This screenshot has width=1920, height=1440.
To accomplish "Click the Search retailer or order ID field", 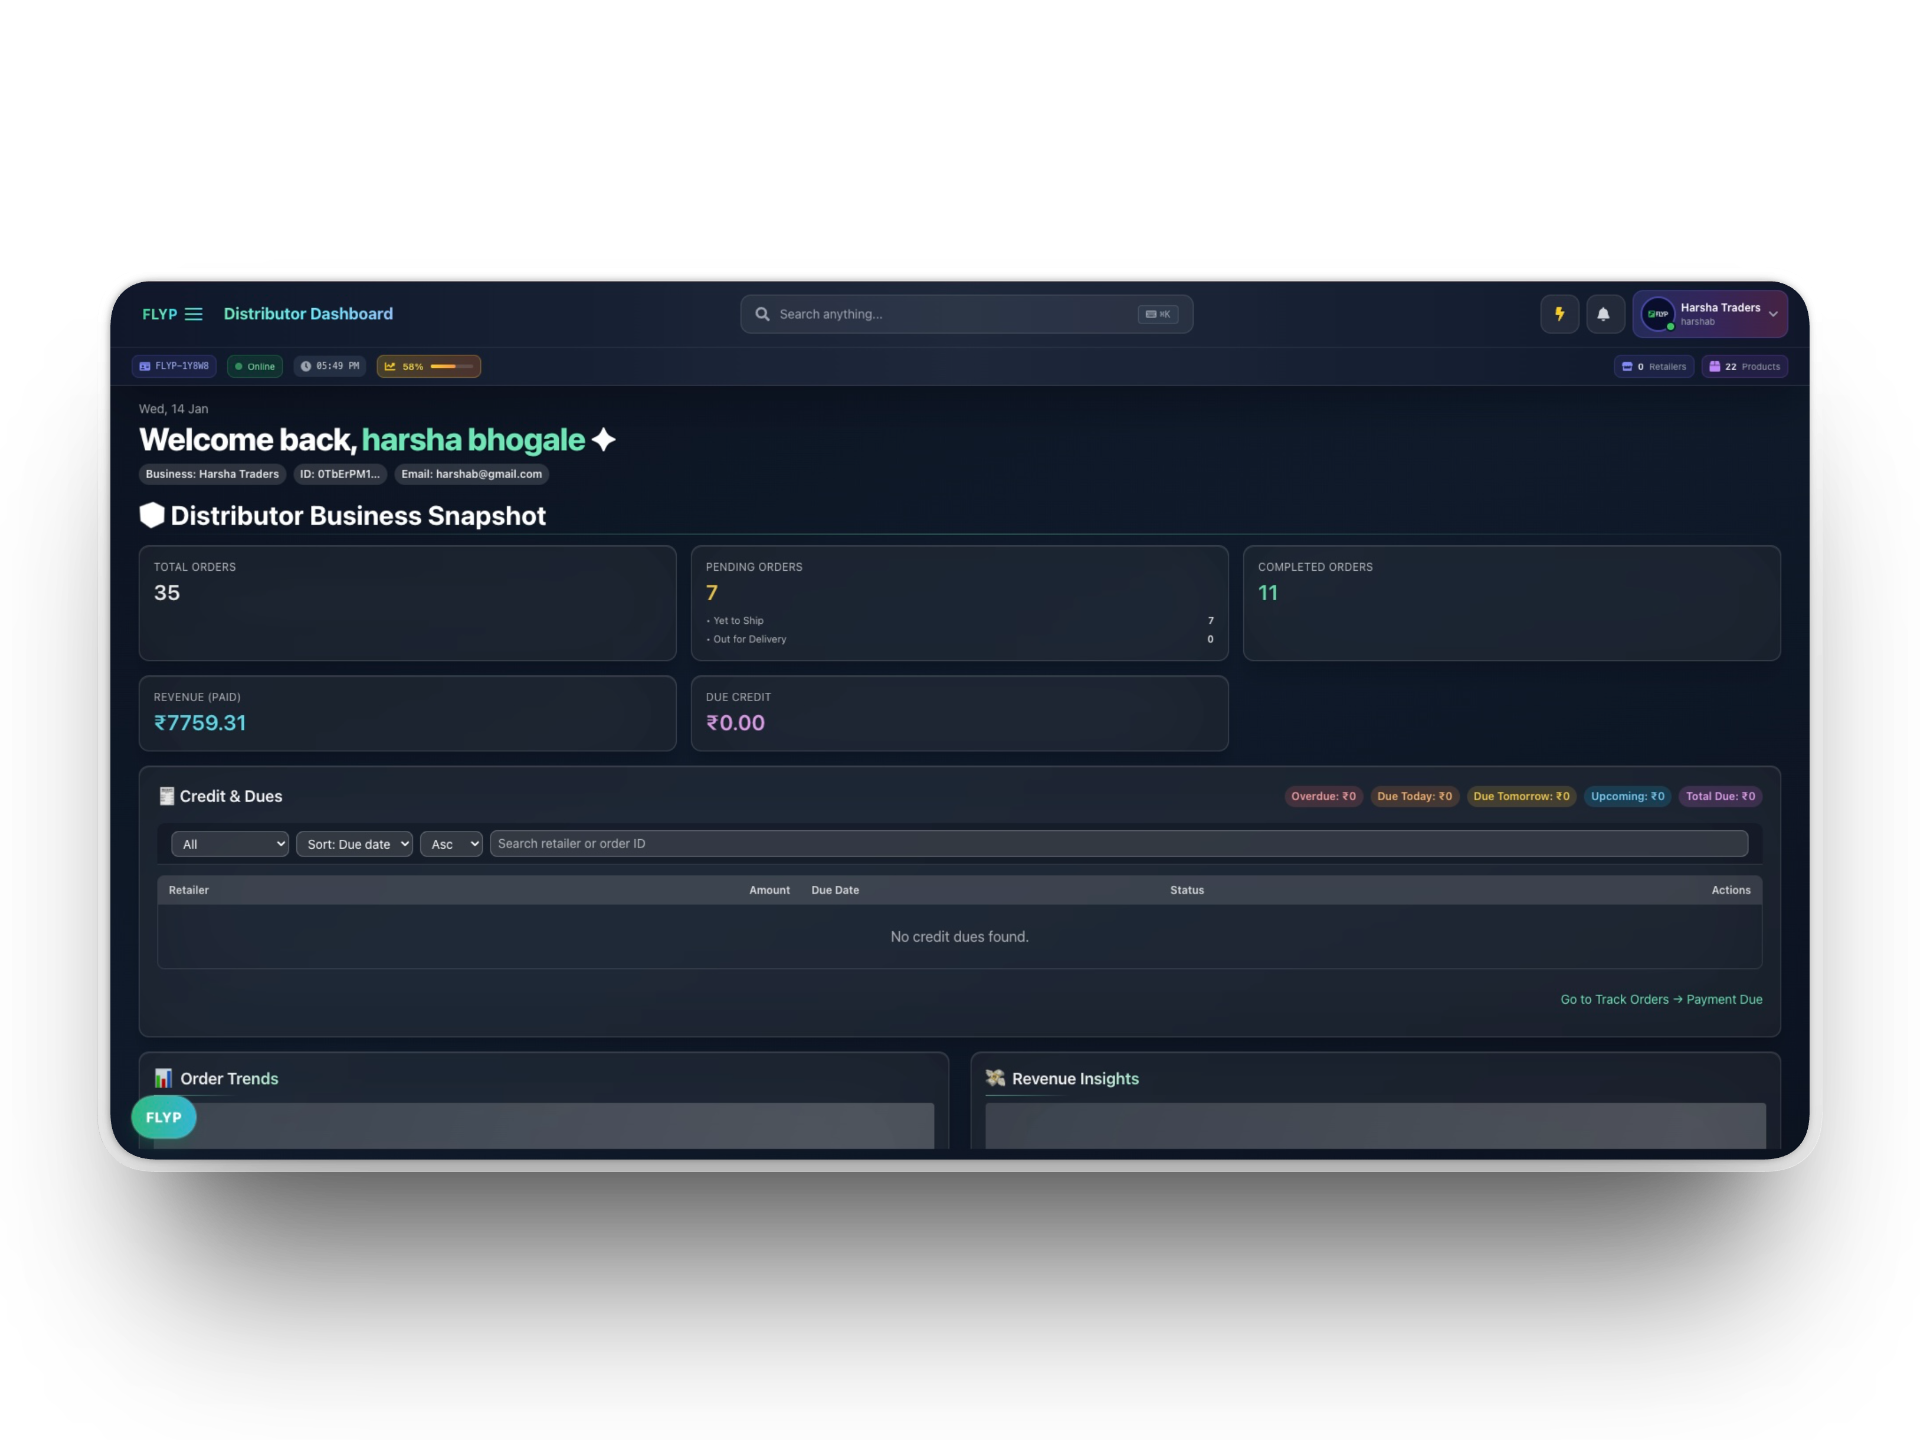I will coord(1118,844).
